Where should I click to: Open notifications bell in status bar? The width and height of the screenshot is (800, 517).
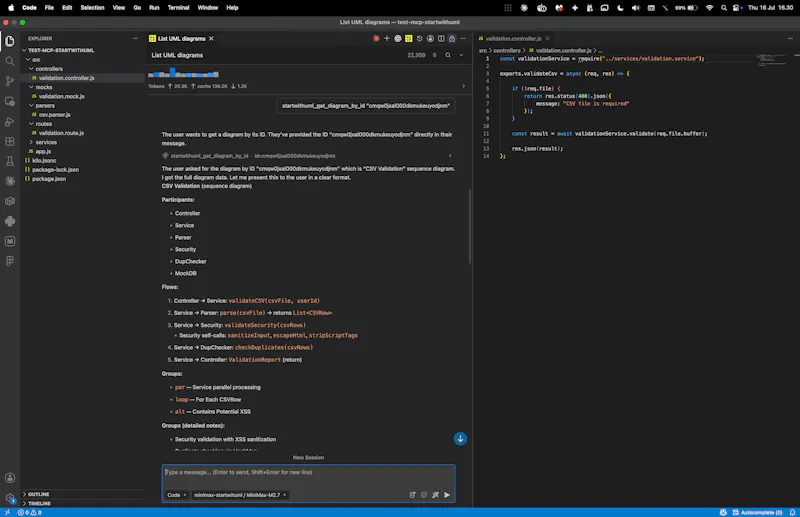pyautogui.click(x=792, y=512)
